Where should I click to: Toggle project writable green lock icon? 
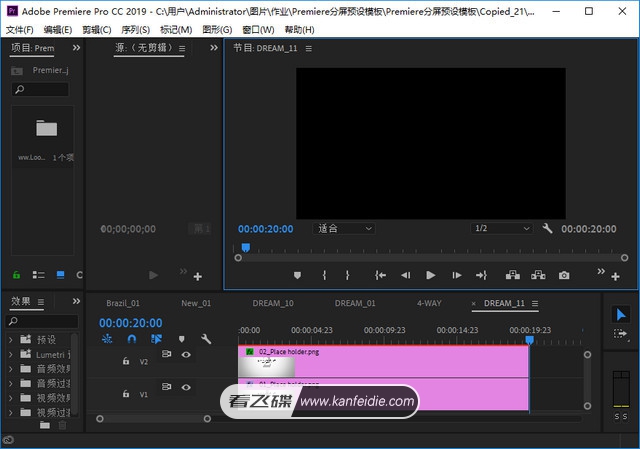[x=16, y=275]
